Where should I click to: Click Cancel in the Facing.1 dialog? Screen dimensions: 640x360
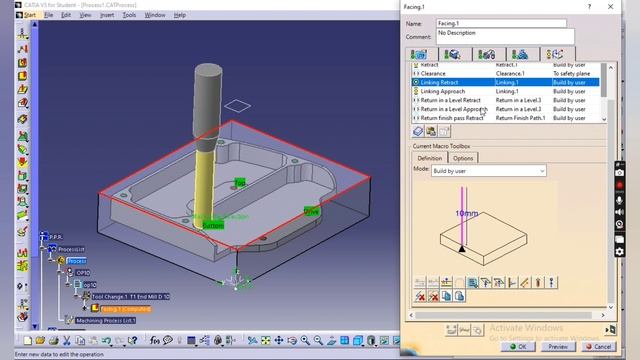click(x=598, y=347)
